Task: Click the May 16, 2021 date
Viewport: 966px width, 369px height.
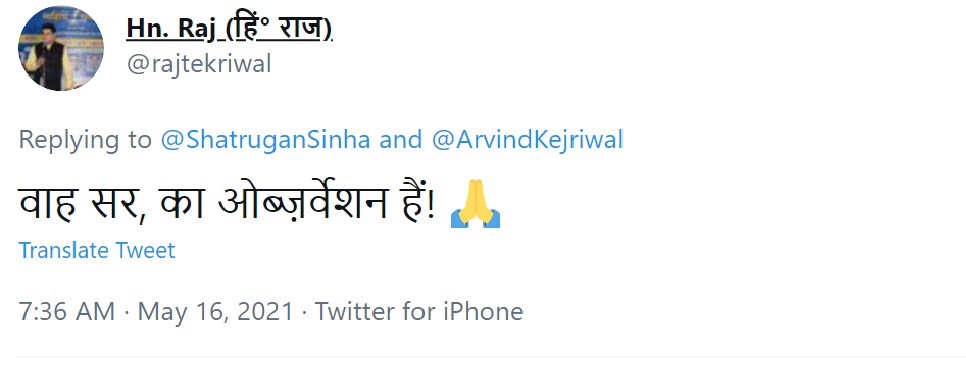Action: pyautogui.click(x=216, y=312)
